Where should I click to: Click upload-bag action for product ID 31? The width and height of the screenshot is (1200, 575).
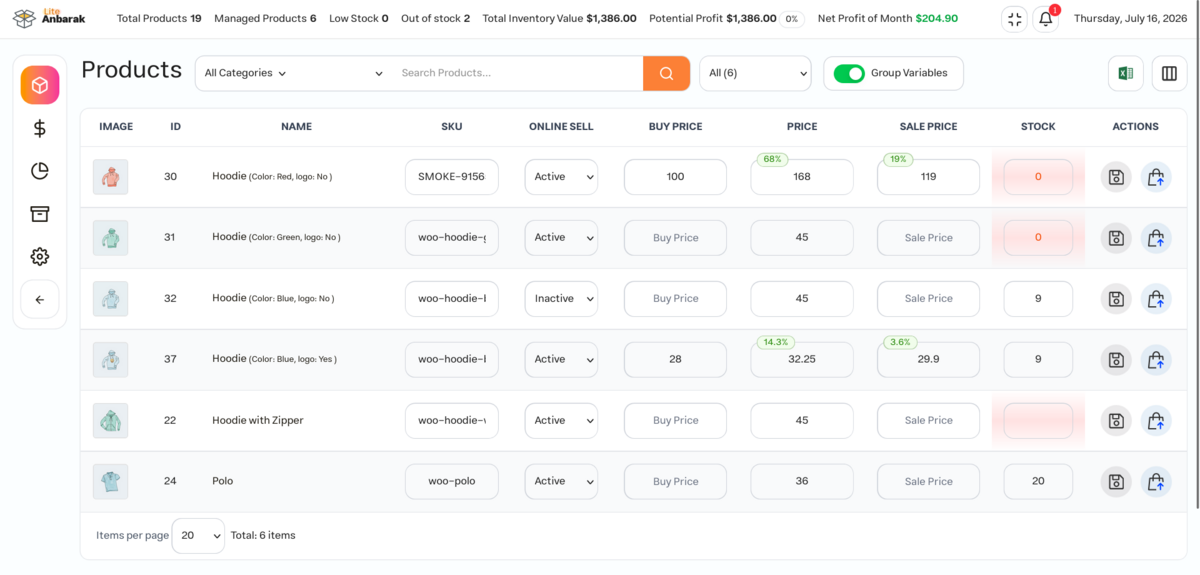[1156, 238]
